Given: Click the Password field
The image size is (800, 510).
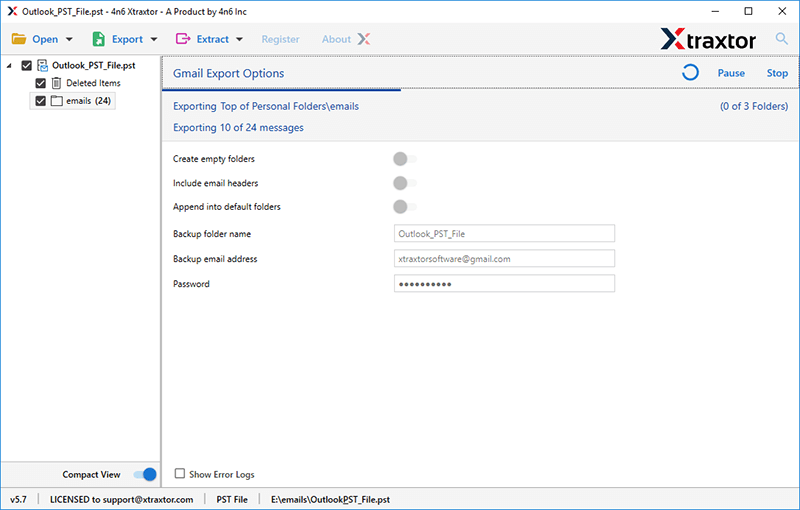Looking at the screenshot, I should pyautogui.click(x=504, y=284).
